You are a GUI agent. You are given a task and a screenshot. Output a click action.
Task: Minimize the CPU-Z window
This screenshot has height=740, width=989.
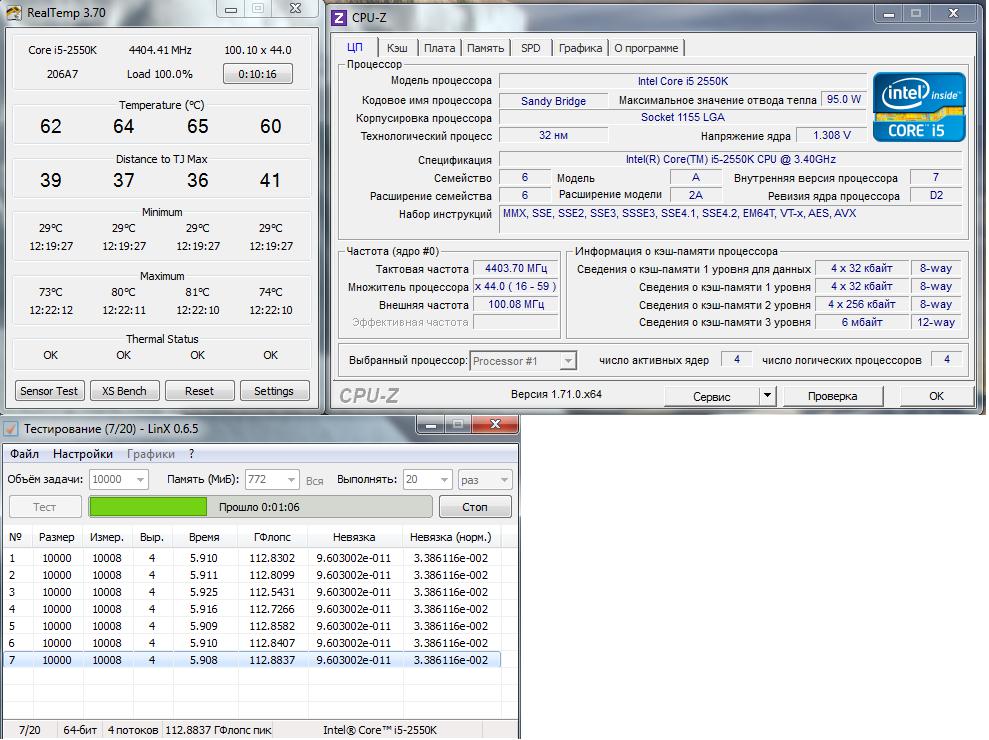click(889, 14)
